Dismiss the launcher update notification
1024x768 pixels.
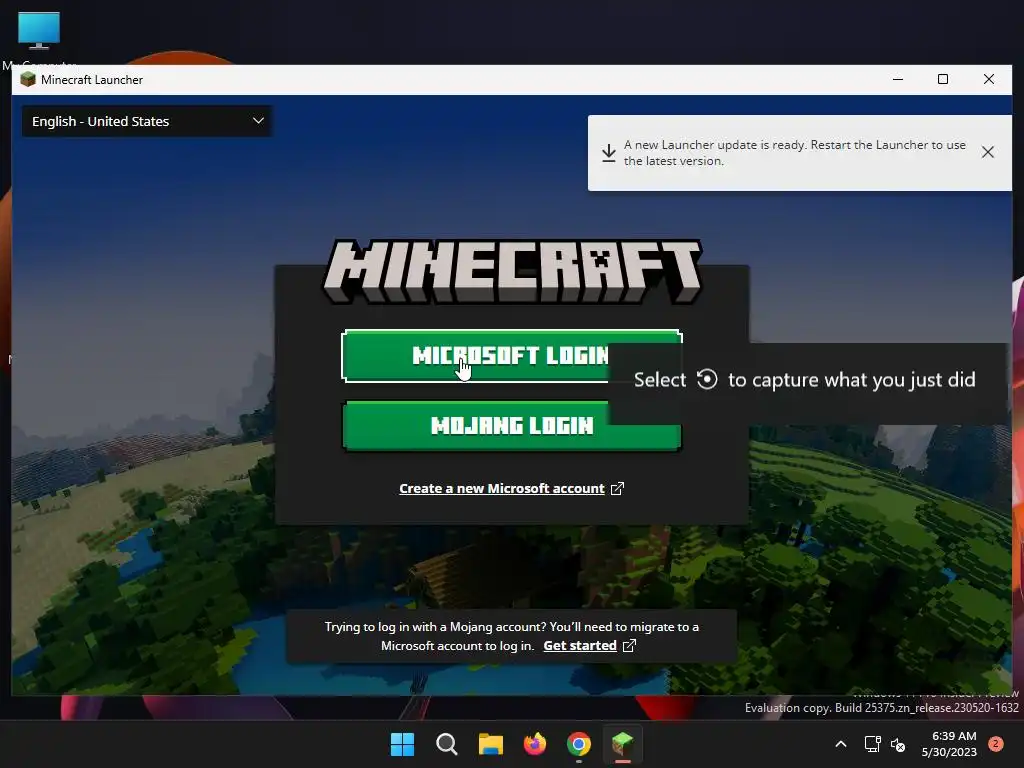(987, 152)
